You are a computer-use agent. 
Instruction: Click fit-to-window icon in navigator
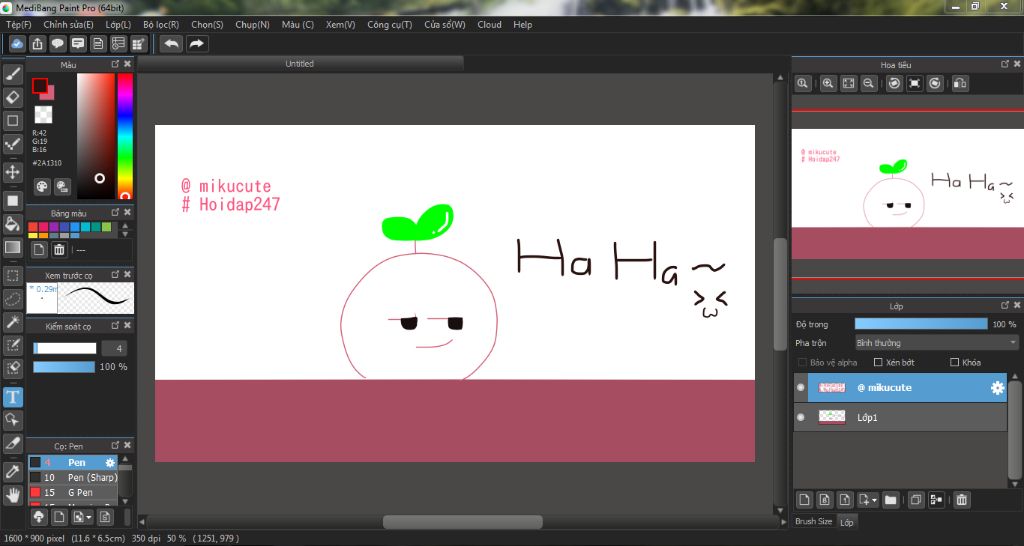pyautogui.click(x=848, y=84)
